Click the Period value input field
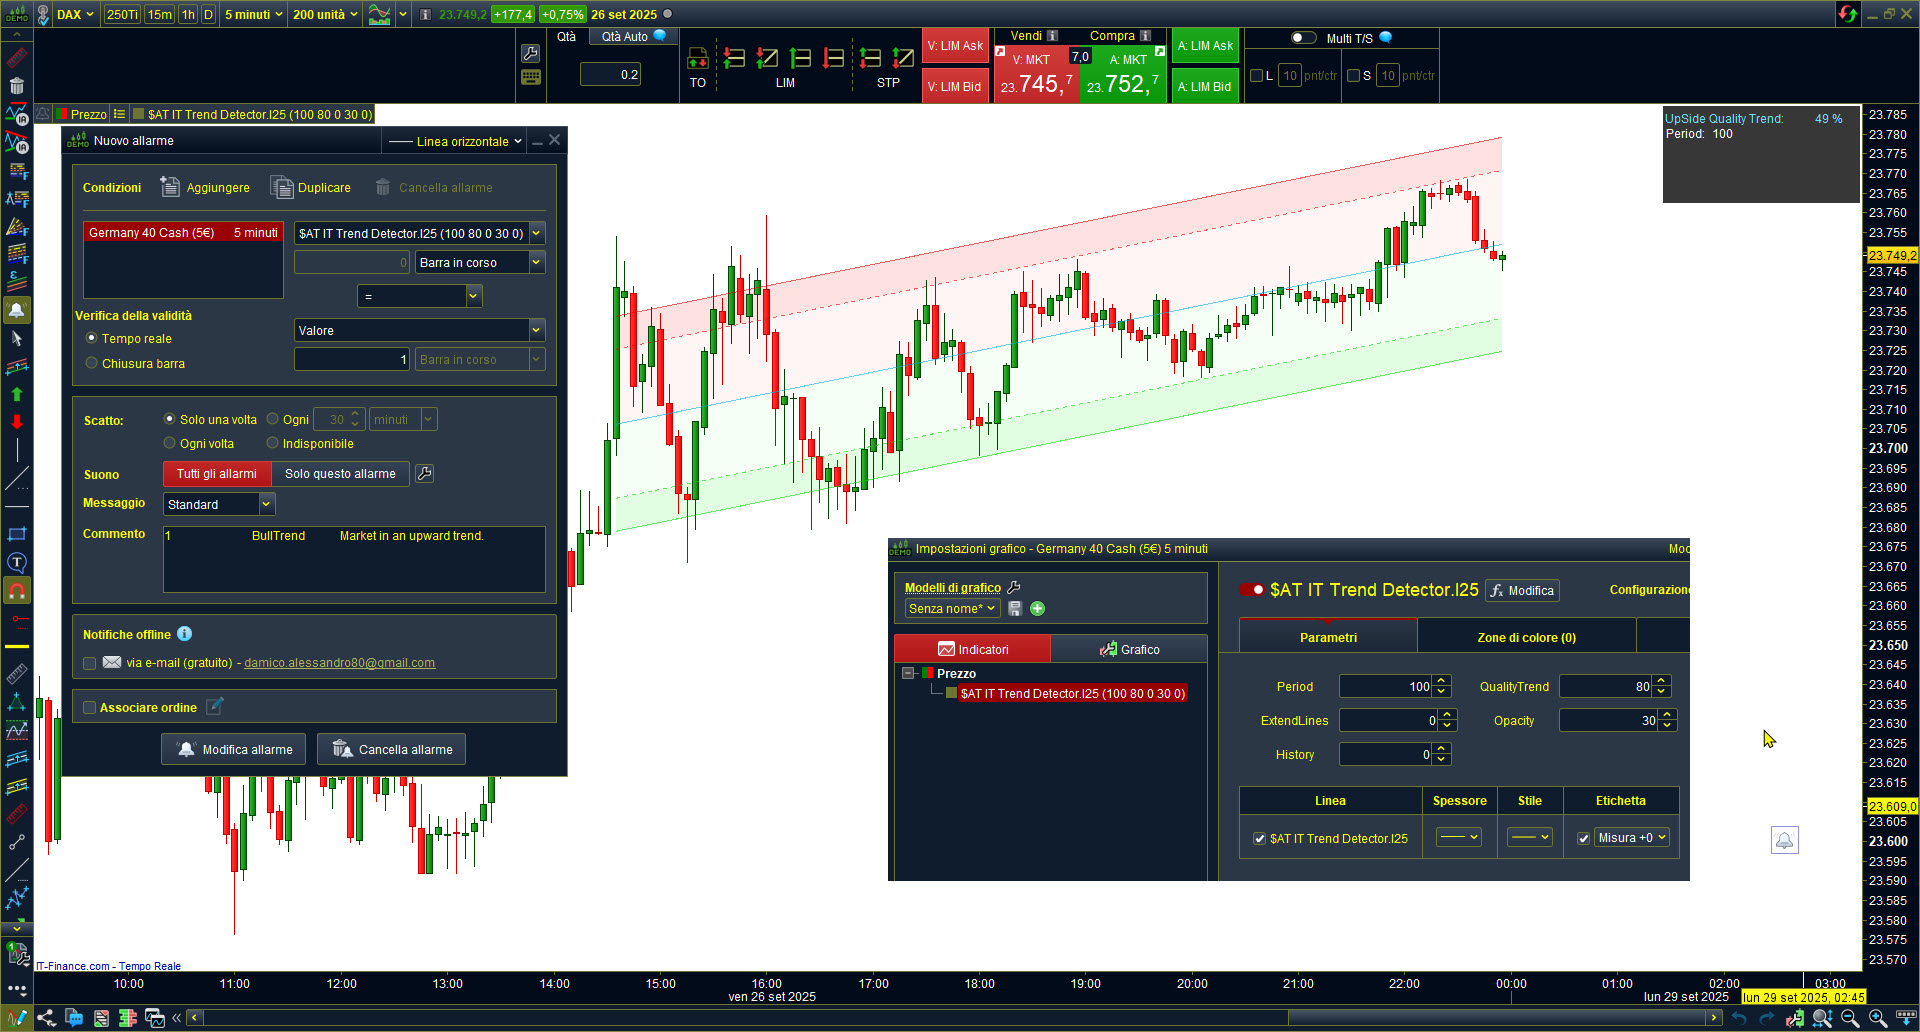The image size is (1920, 1032). (x=1385, y=687)
